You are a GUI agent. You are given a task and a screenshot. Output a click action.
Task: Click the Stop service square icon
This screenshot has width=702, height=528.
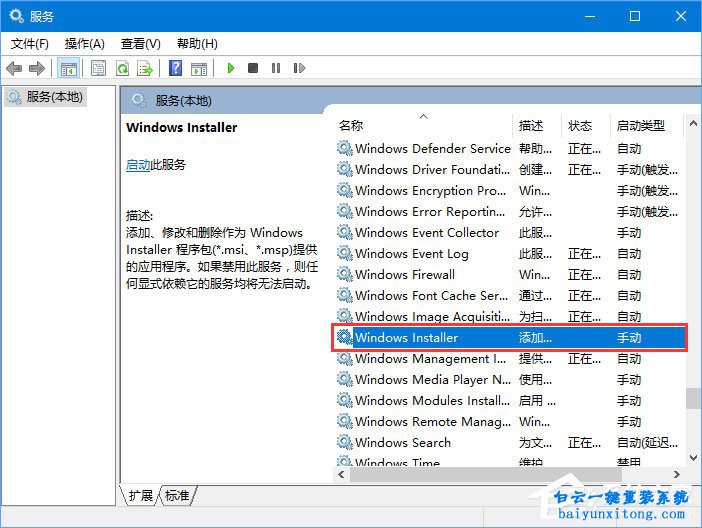(x=253, y=68)
